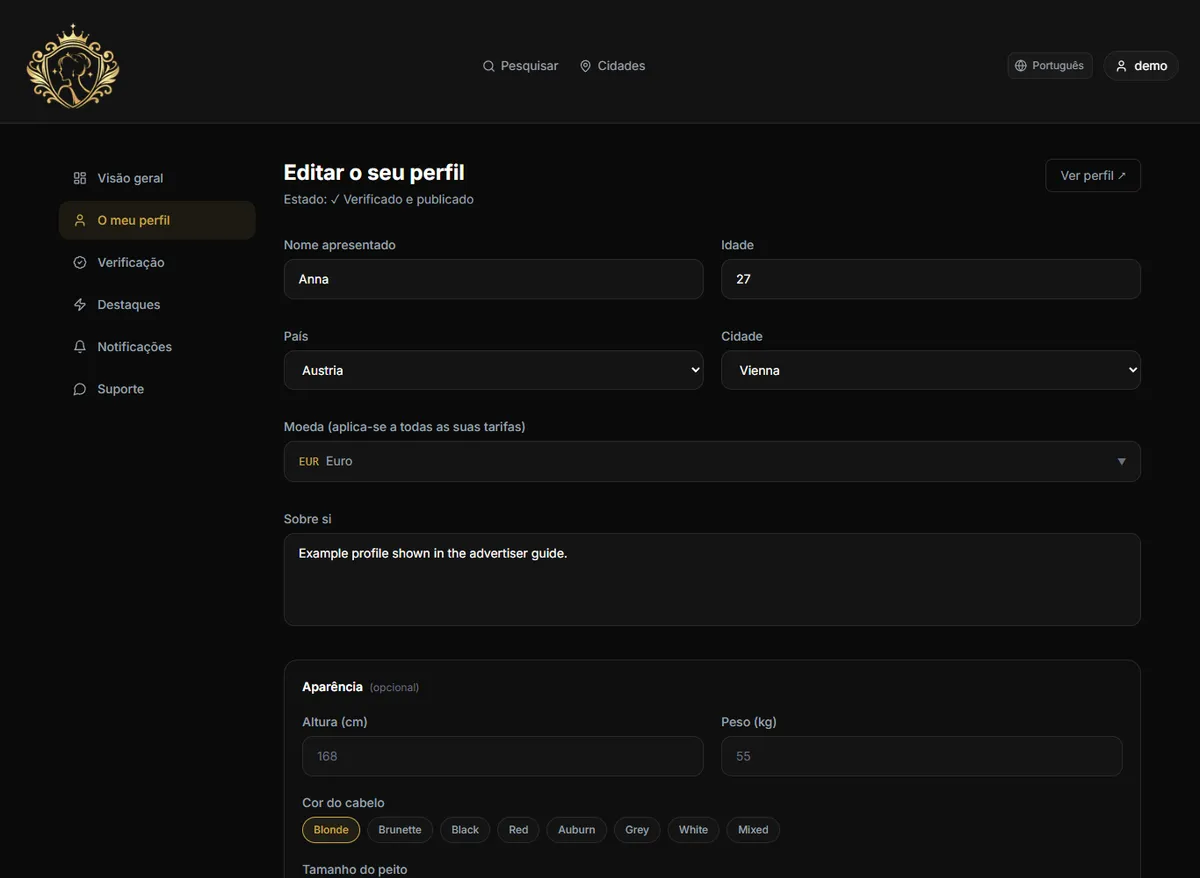Click the Destaques lightning bolt icon
The height and width of the screenshot is (878, 1200).
80,305
